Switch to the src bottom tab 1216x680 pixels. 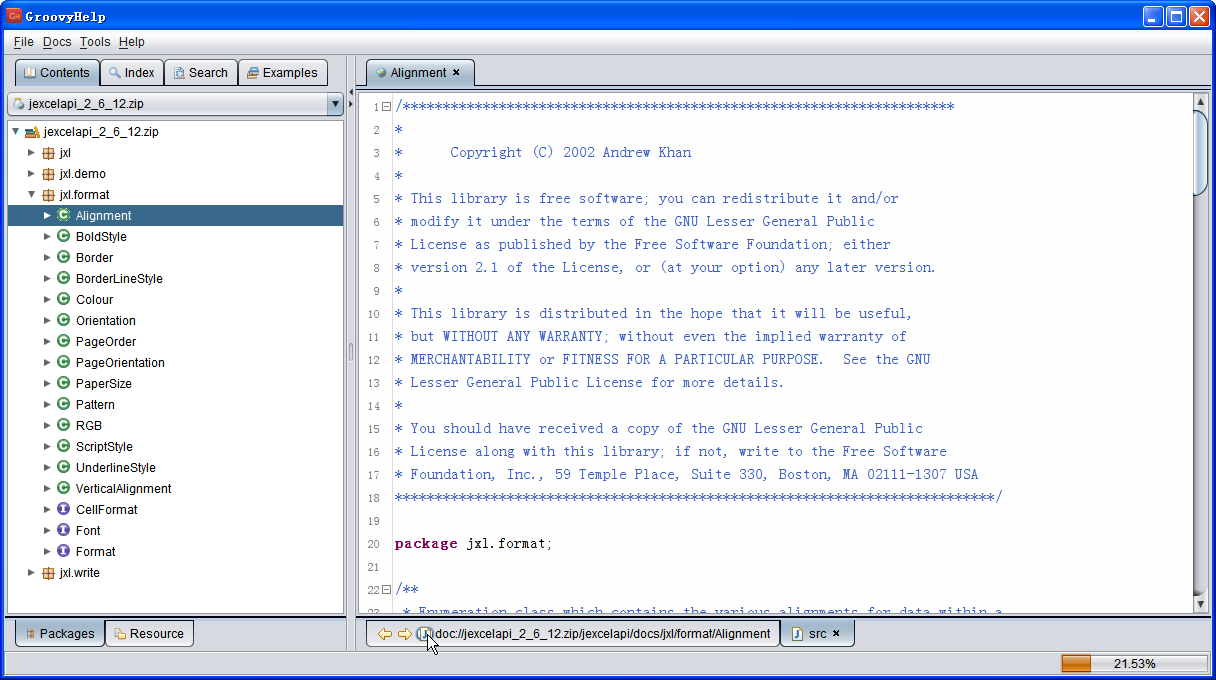point(817,633)
